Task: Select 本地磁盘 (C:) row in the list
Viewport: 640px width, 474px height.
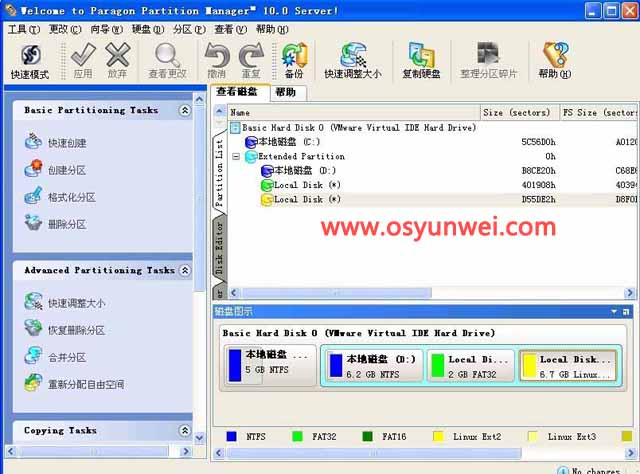Action: (x=433, y=142)
